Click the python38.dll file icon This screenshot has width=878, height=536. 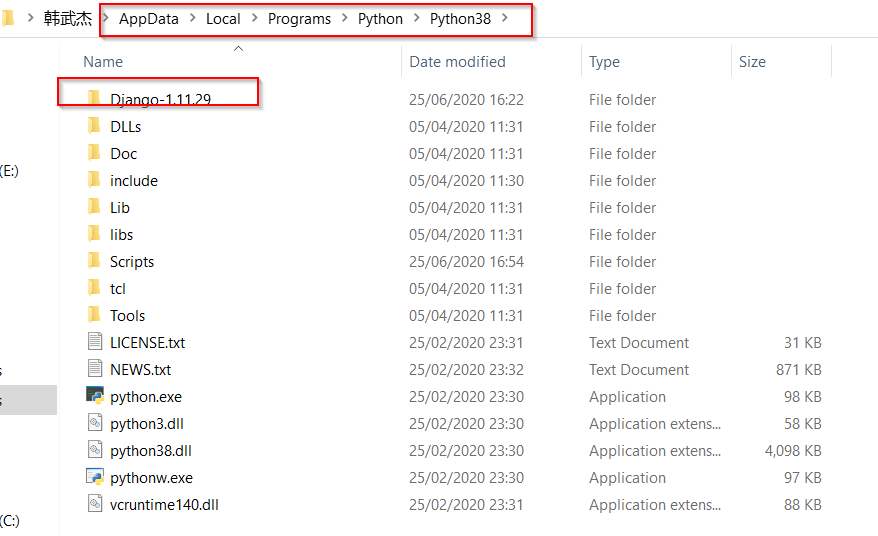click(x=95, y=450)
